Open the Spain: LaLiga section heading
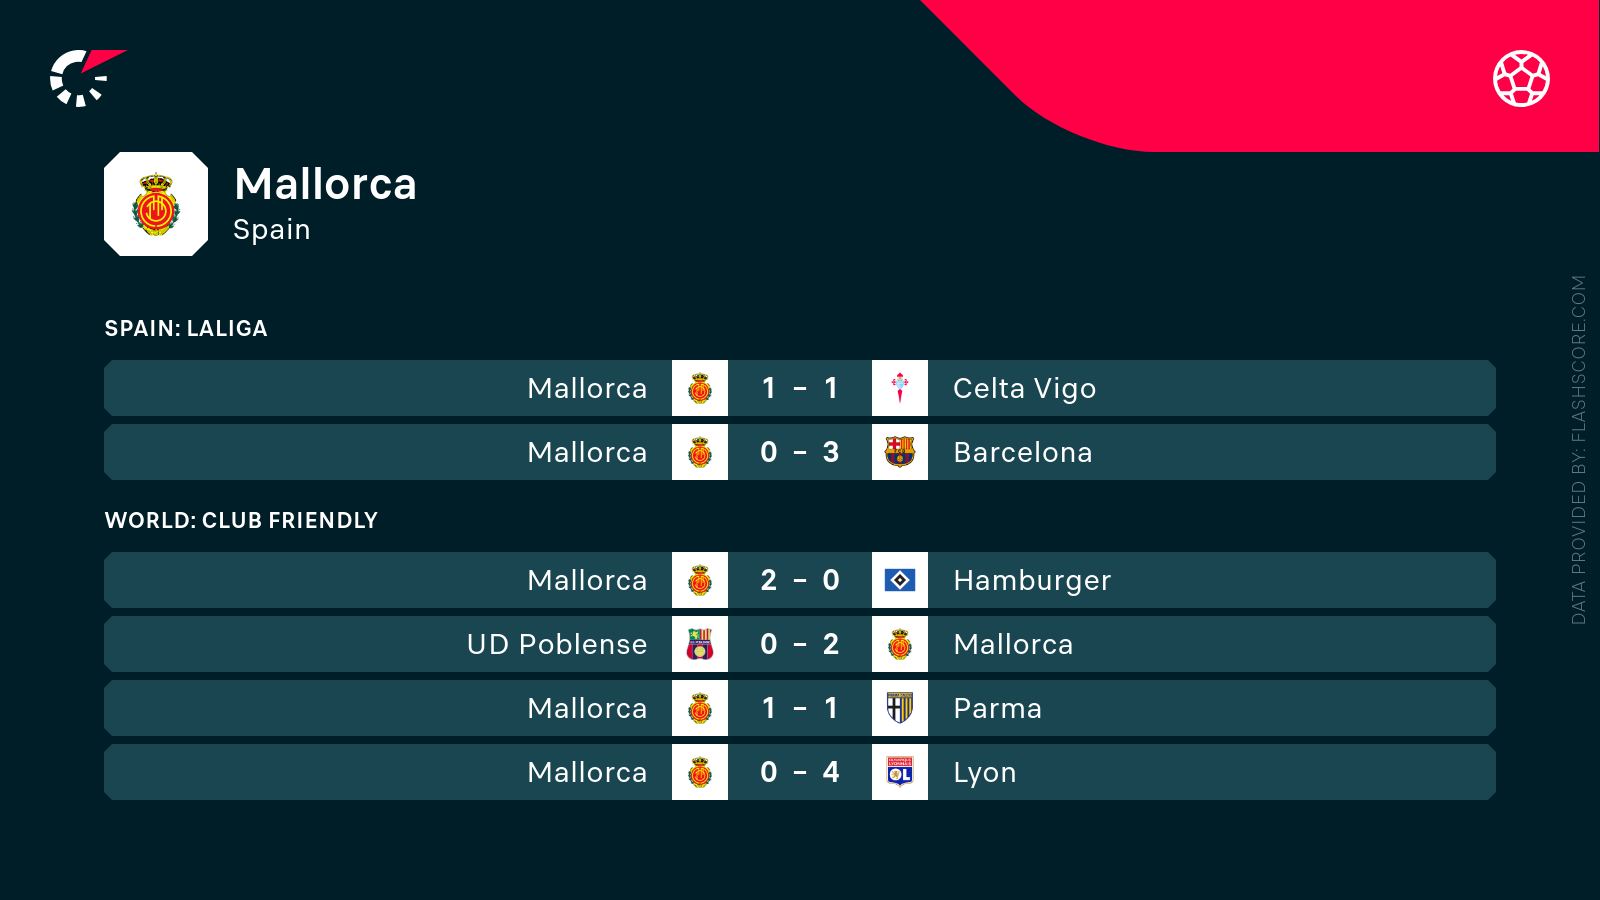The width and height of the screenshot is (1600, 900). pos(186,328)
